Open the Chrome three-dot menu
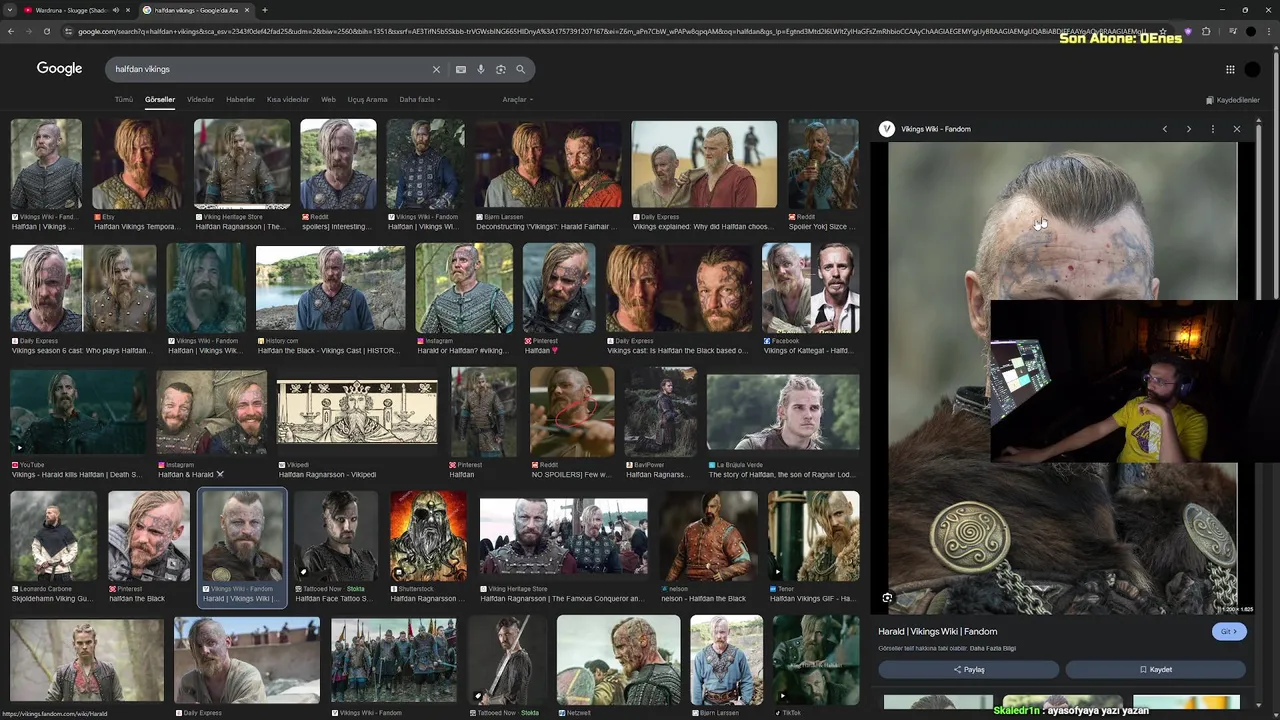1280x720 pixels. [x=1269, y=31]
